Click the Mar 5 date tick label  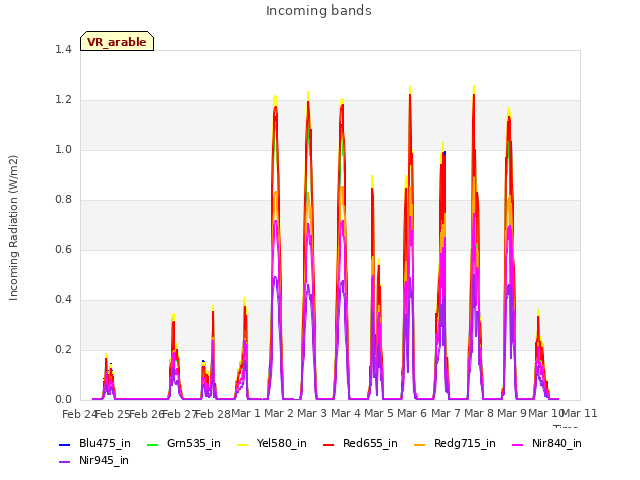coord(379,413)
